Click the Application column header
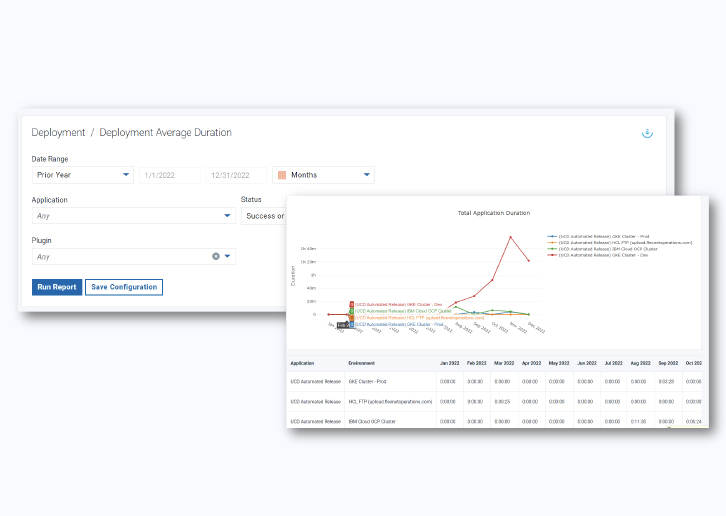The width and height of the screenshot is (726, 516). [x=303, y=363]
